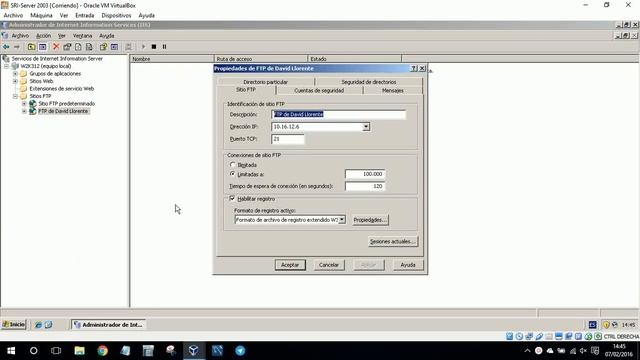640x360 pixels.
Task: Click the Estado column header
Action: coord(354,59)
